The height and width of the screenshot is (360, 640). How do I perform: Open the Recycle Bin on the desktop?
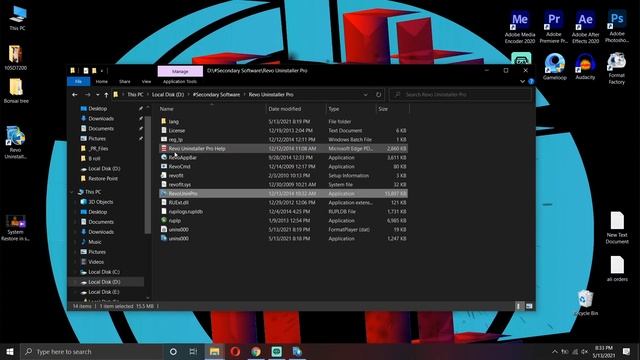(x=586, y=302)
